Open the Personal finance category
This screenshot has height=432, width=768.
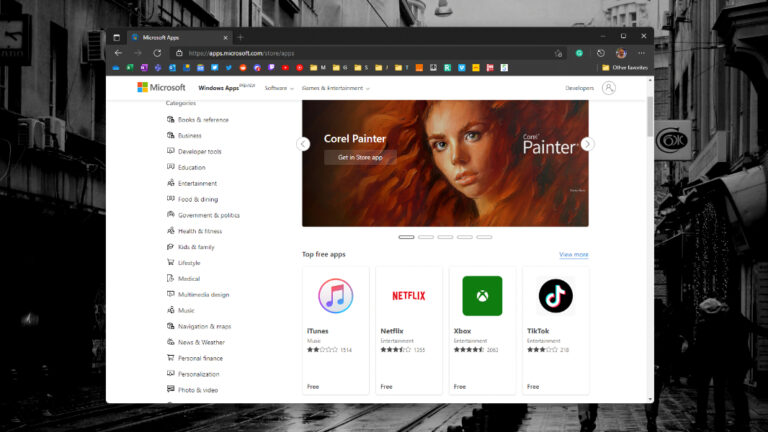point(195,358)
